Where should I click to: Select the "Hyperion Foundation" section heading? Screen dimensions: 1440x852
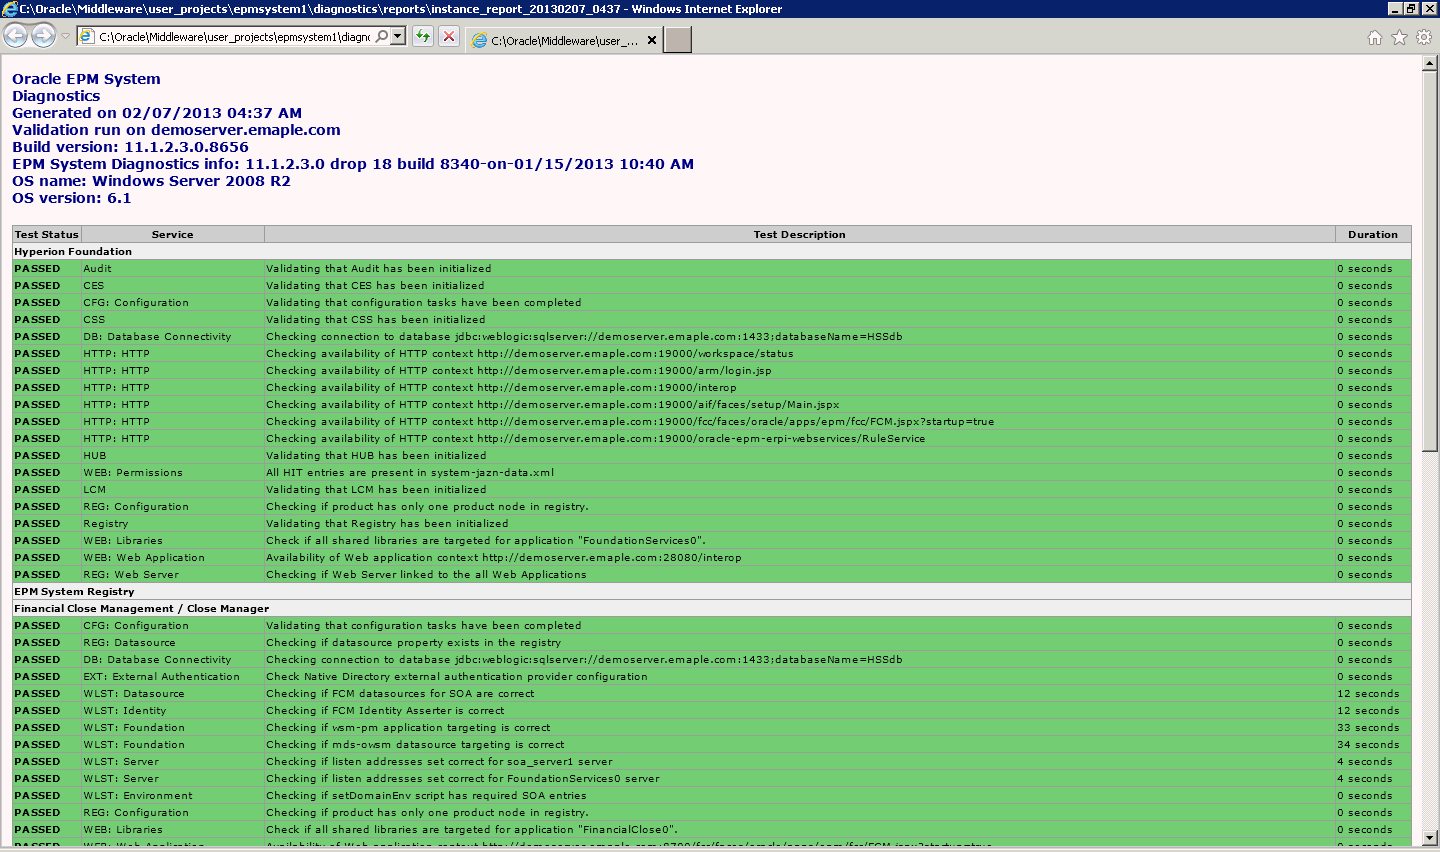tap(73, 252)
